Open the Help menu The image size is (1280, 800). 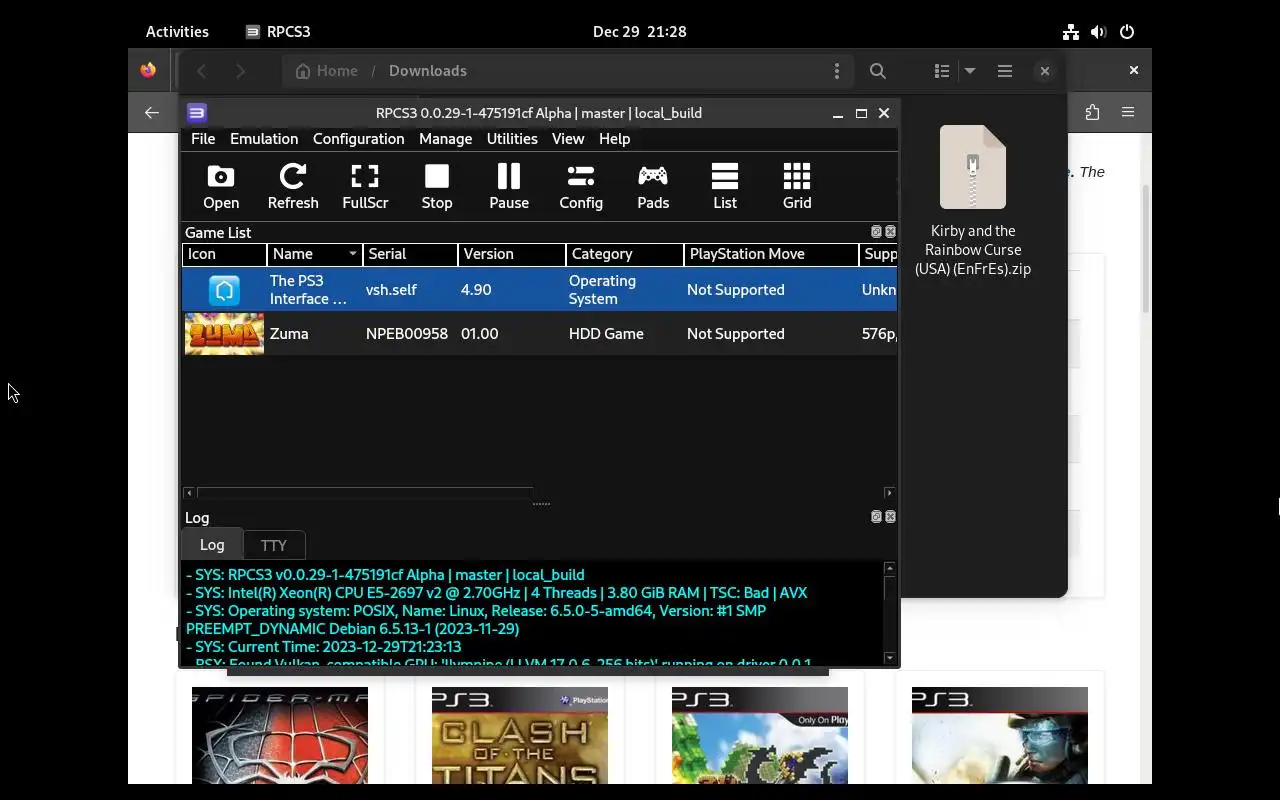614,139
